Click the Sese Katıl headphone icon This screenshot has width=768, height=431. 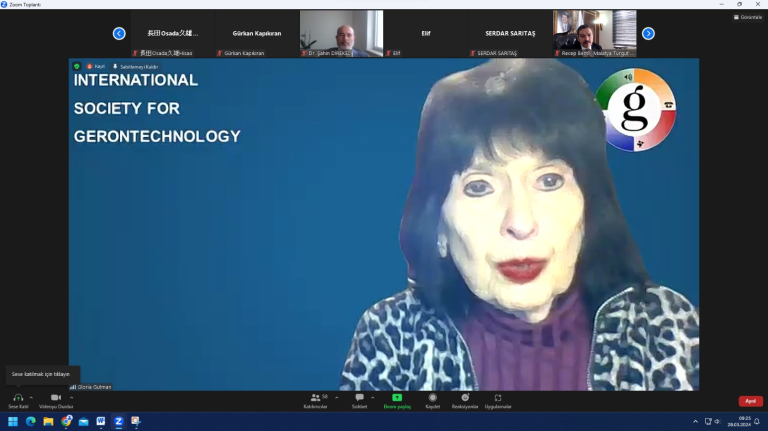pyautogui.click(x=18, y=398)
